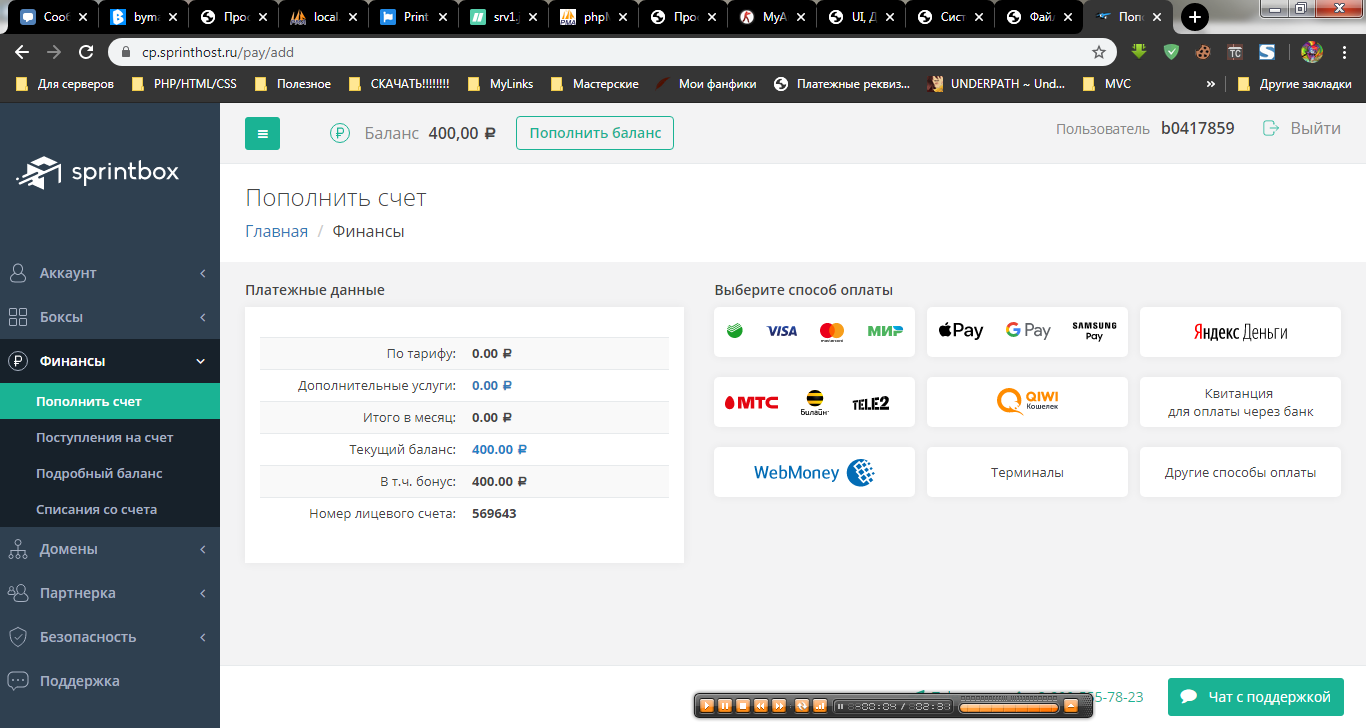Open Списания со счета submenu item
Viewport: 1366px width, 728px height.
tap(97, 509)
